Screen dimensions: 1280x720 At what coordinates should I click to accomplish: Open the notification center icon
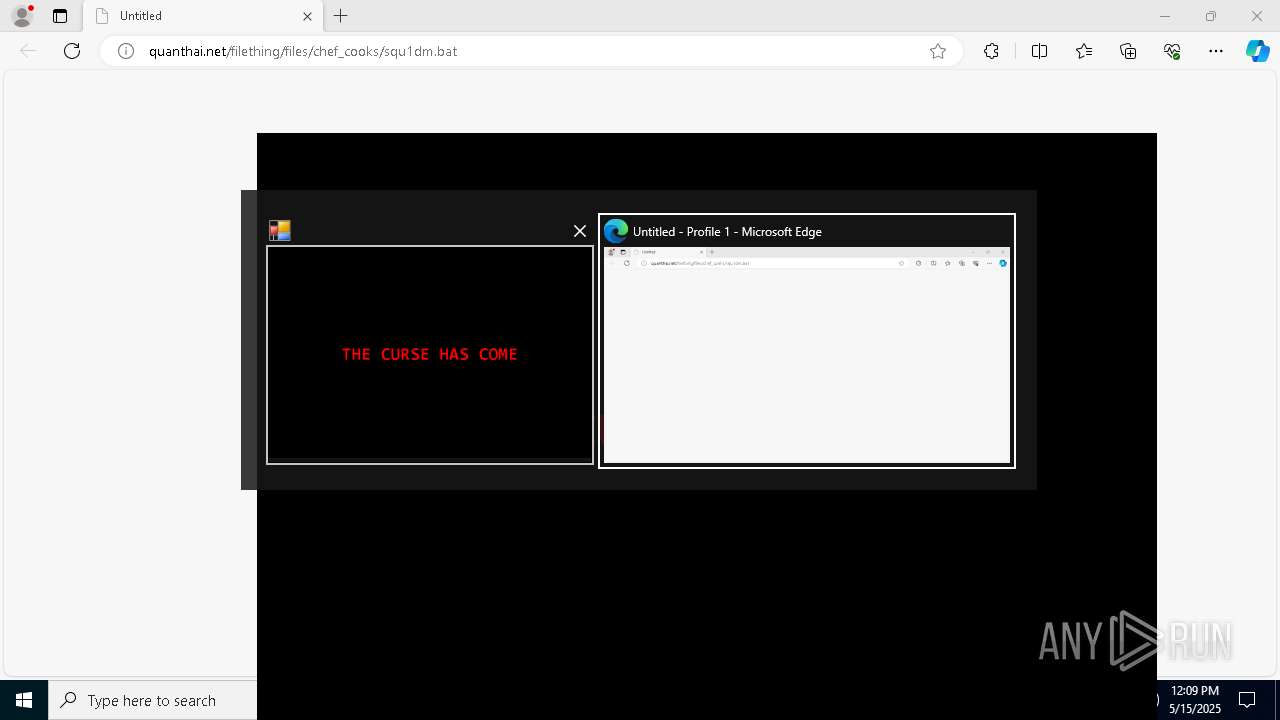1247,700
